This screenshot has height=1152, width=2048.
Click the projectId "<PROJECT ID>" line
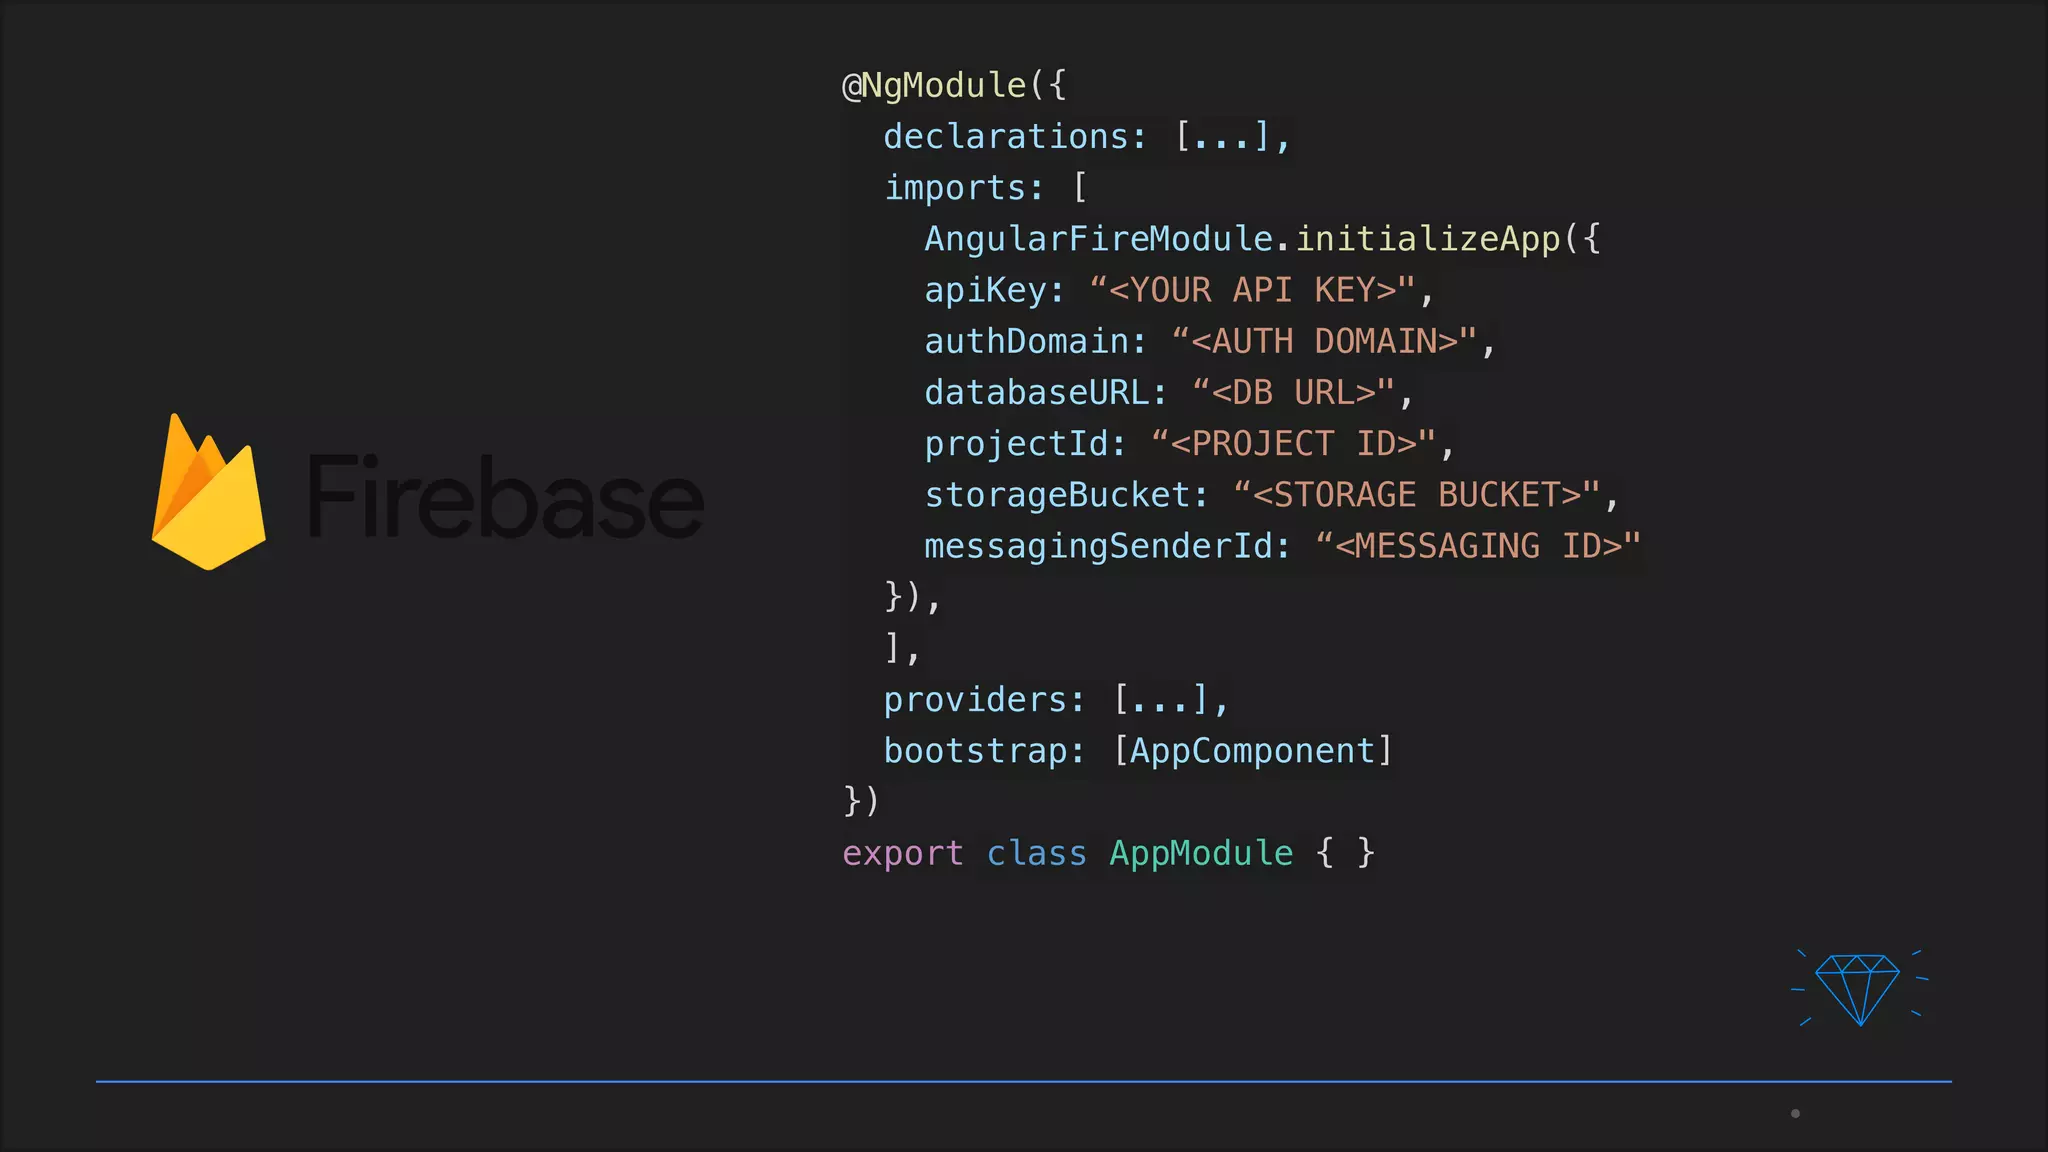[1189, 444]
